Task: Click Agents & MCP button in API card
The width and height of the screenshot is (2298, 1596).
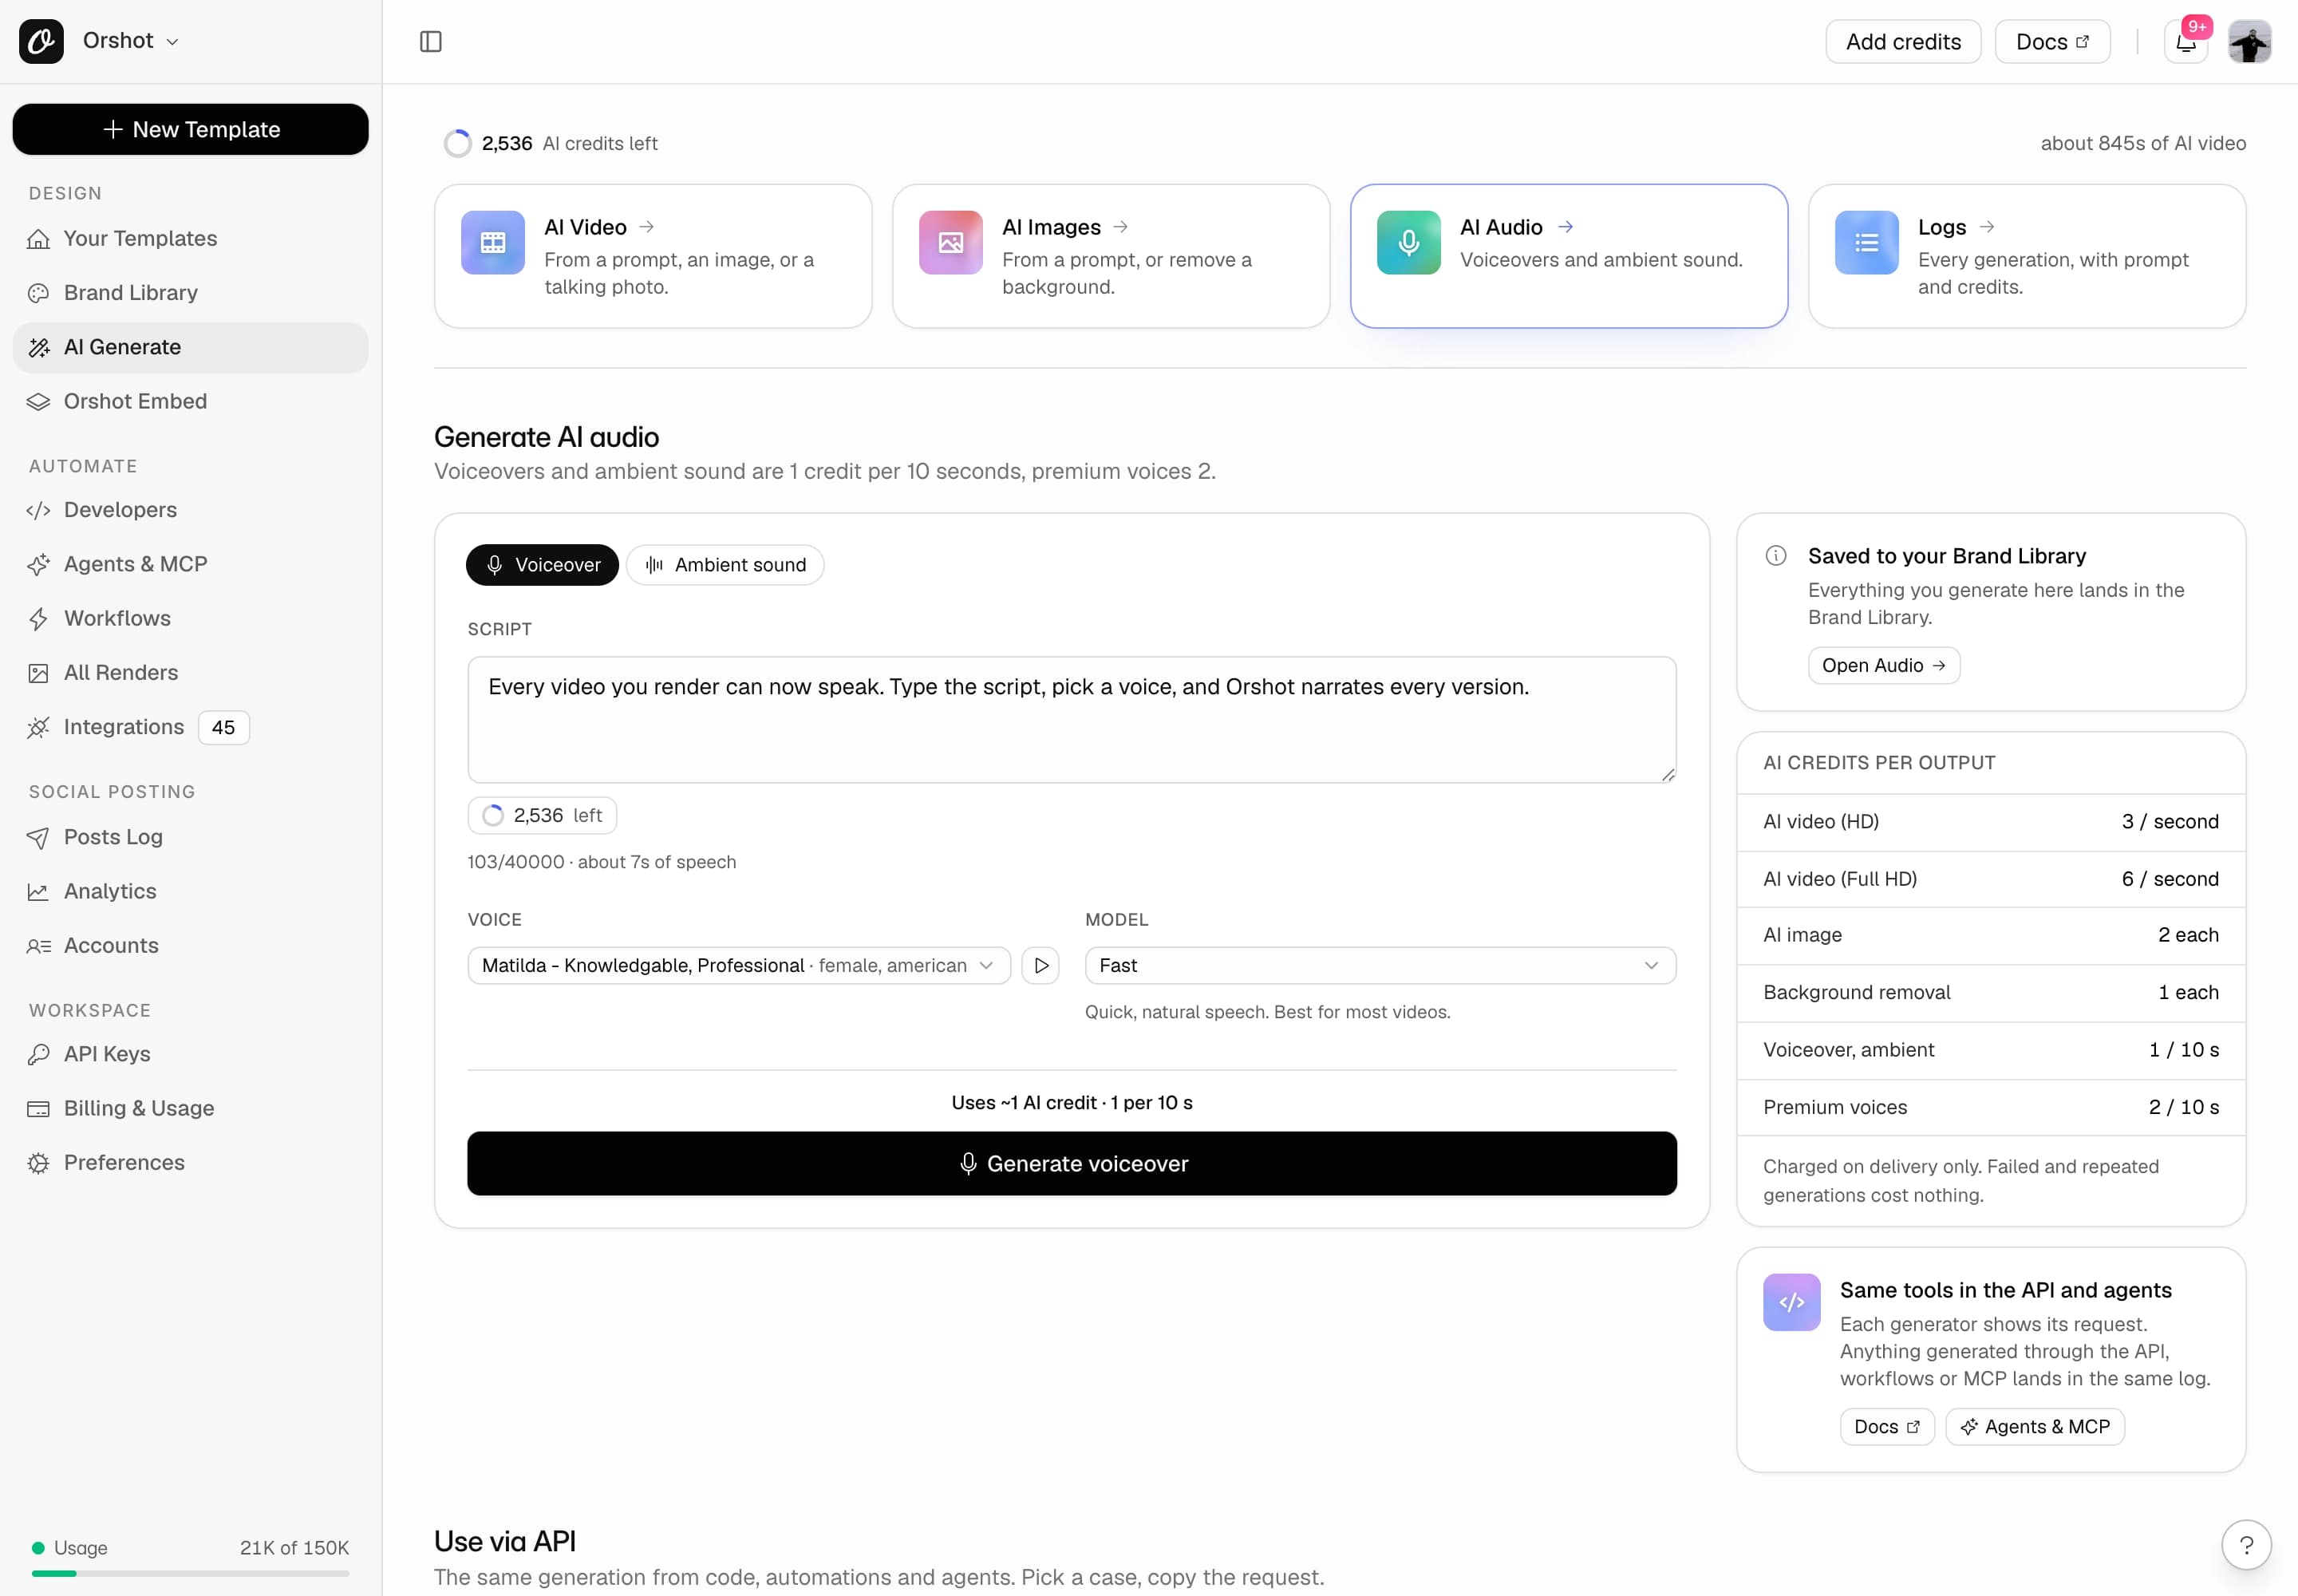Action: pyautogui.click(x=2035, y=1427)
